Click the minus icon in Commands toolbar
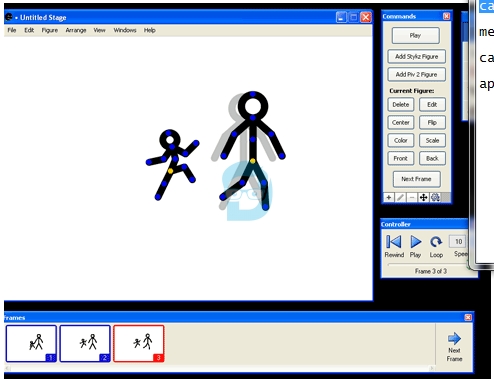 412,198
